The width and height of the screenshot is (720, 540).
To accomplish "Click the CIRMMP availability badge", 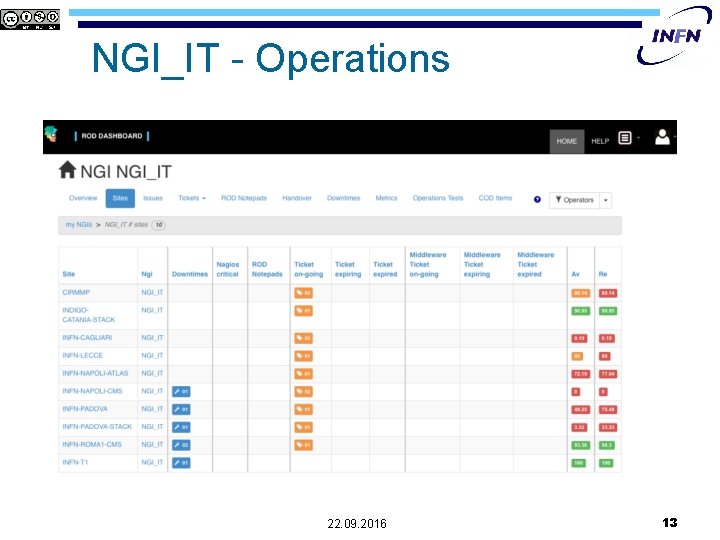I will (x=580, y=293).
